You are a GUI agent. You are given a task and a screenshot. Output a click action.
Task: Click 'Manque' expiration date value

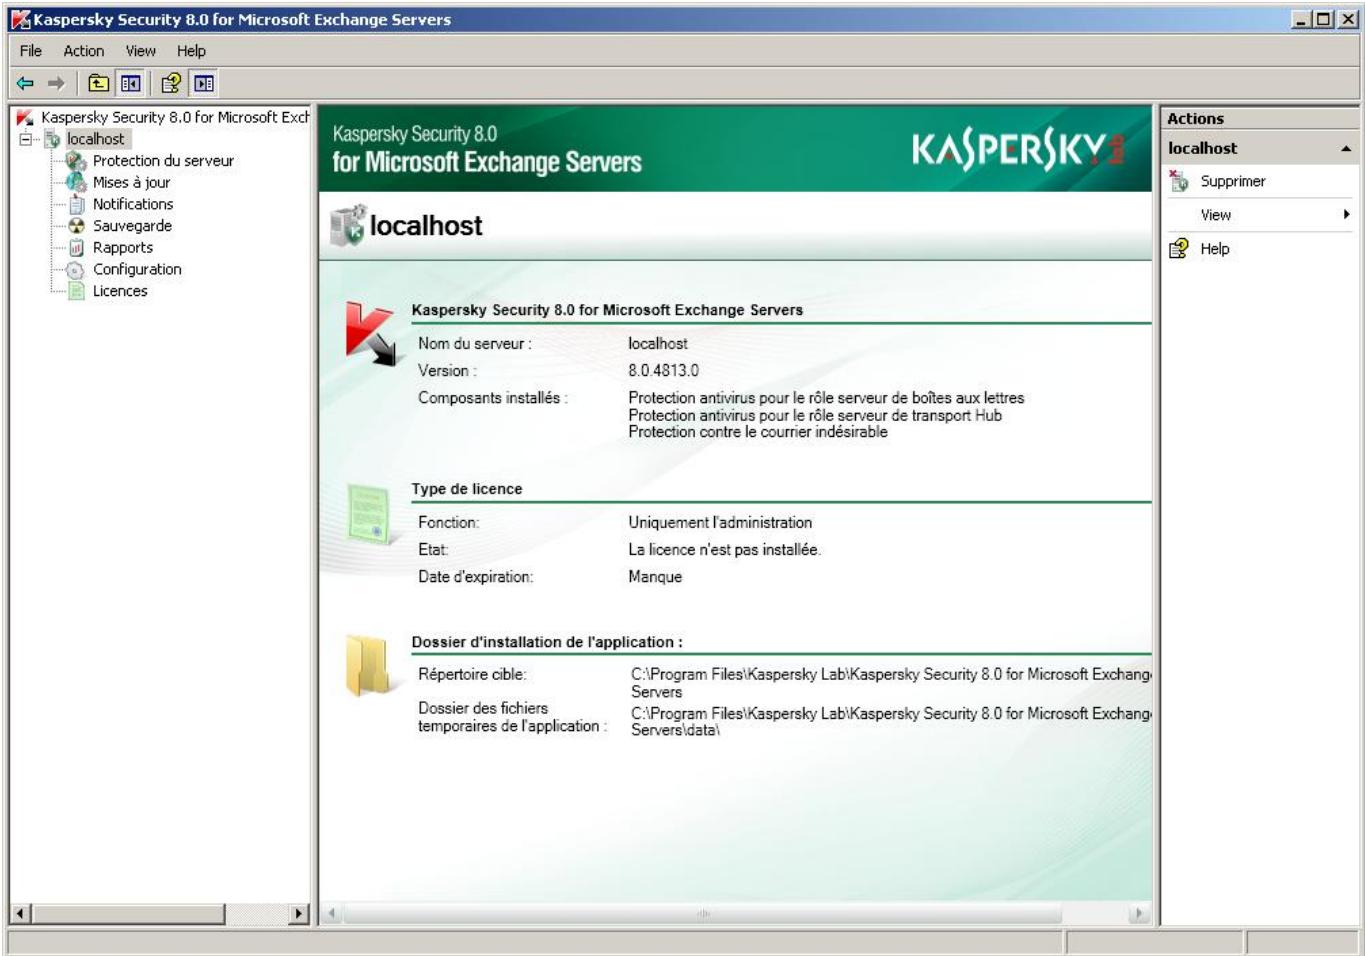(655, 577)
